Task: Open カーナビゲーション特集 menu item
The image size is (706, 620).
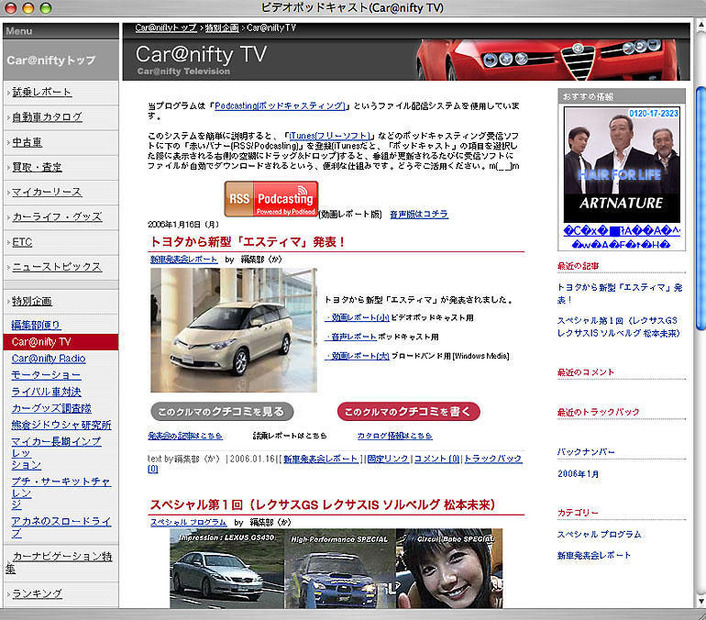Action: tap(59, 562)
